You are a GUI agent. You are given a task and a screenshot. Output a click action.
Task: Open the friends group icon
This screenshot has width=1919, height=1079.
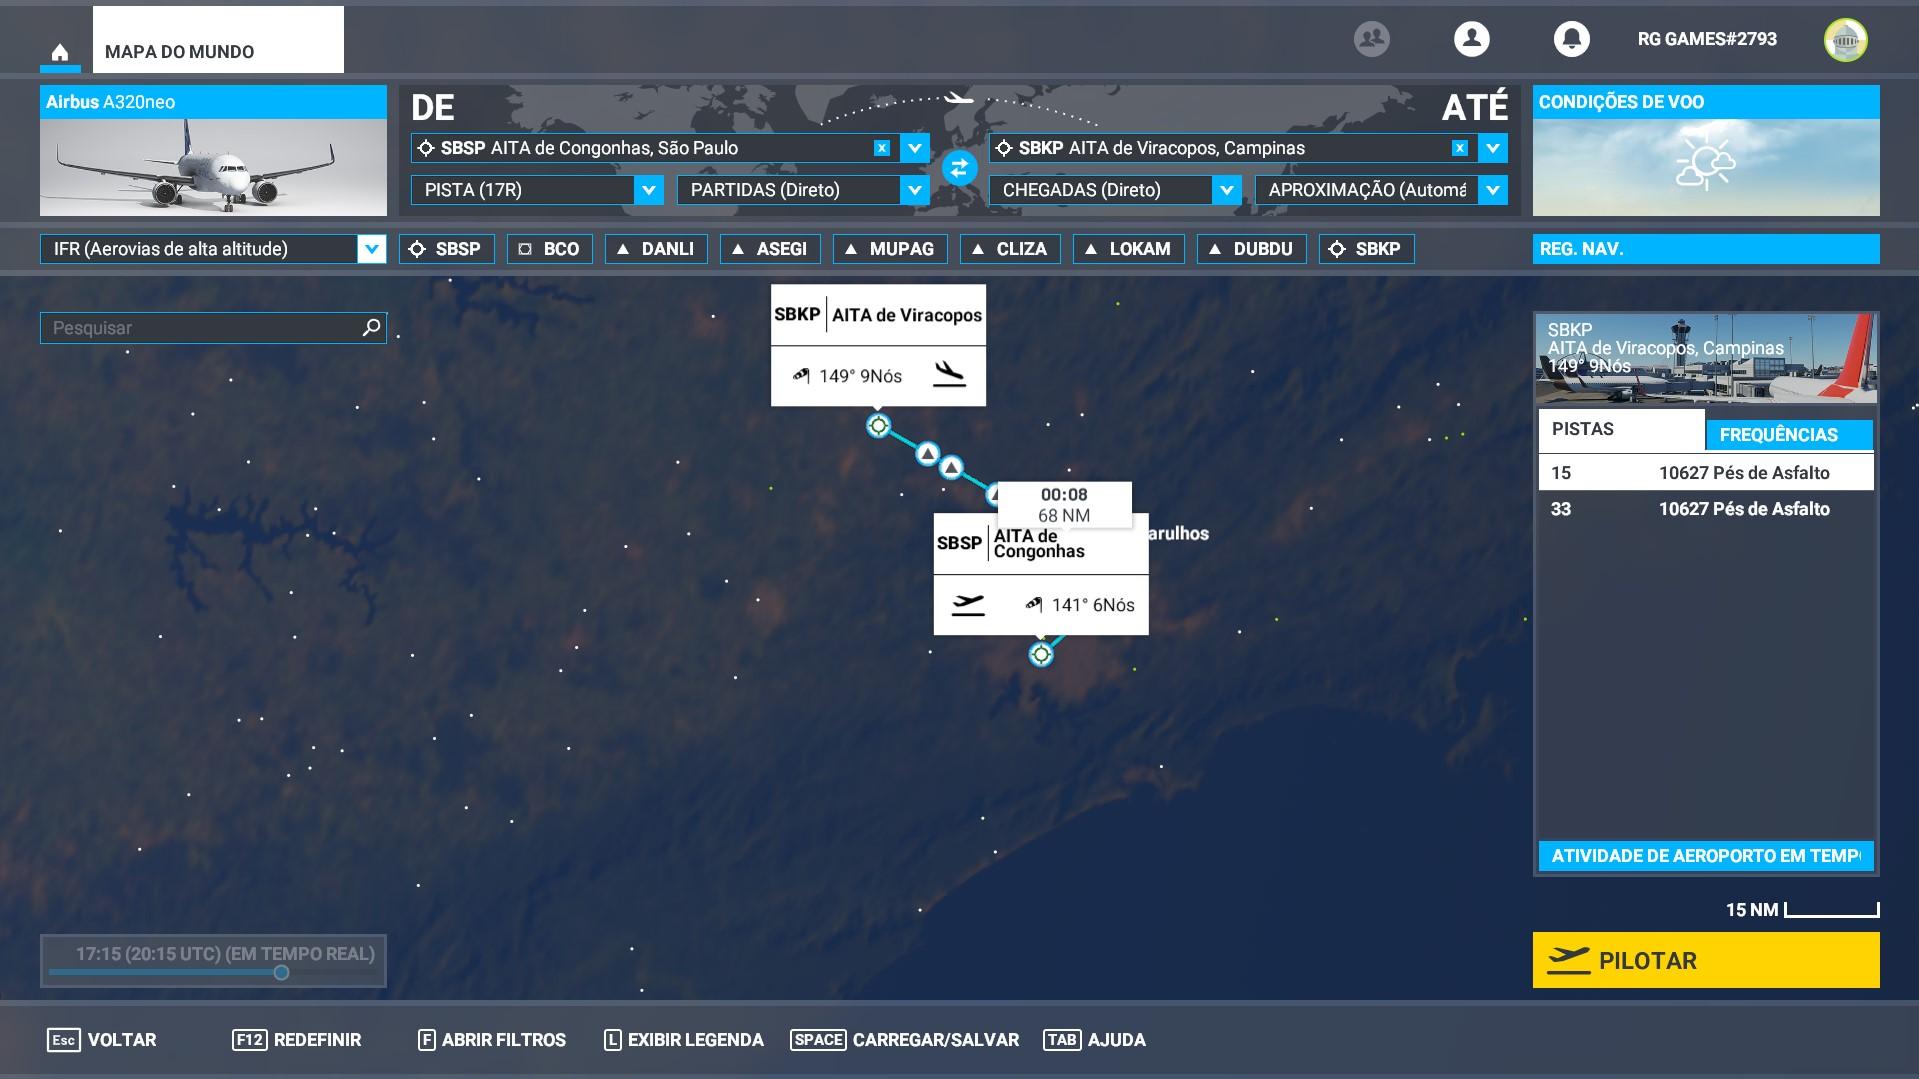click(1371, 39)
